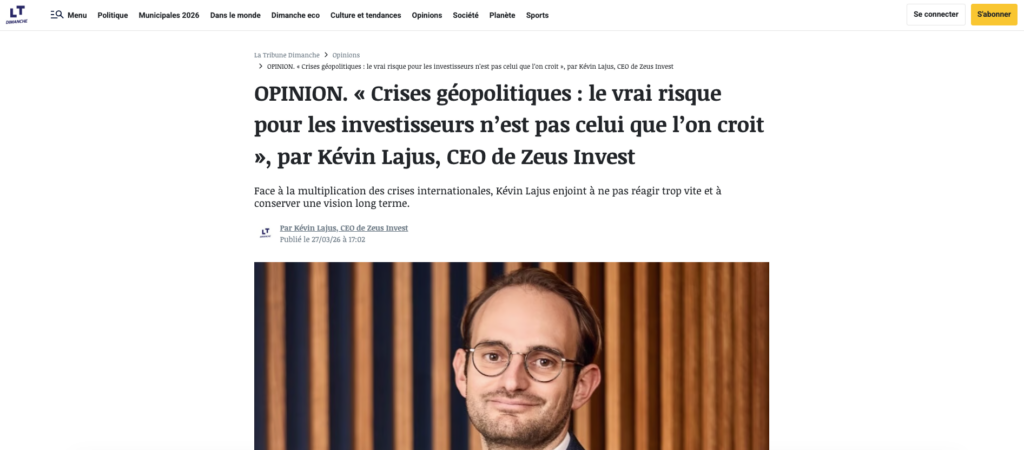The height and width of the screenshot is (450, 1024).
Task: Click the LT Dimanche logo in header
Action: (17, 14)
